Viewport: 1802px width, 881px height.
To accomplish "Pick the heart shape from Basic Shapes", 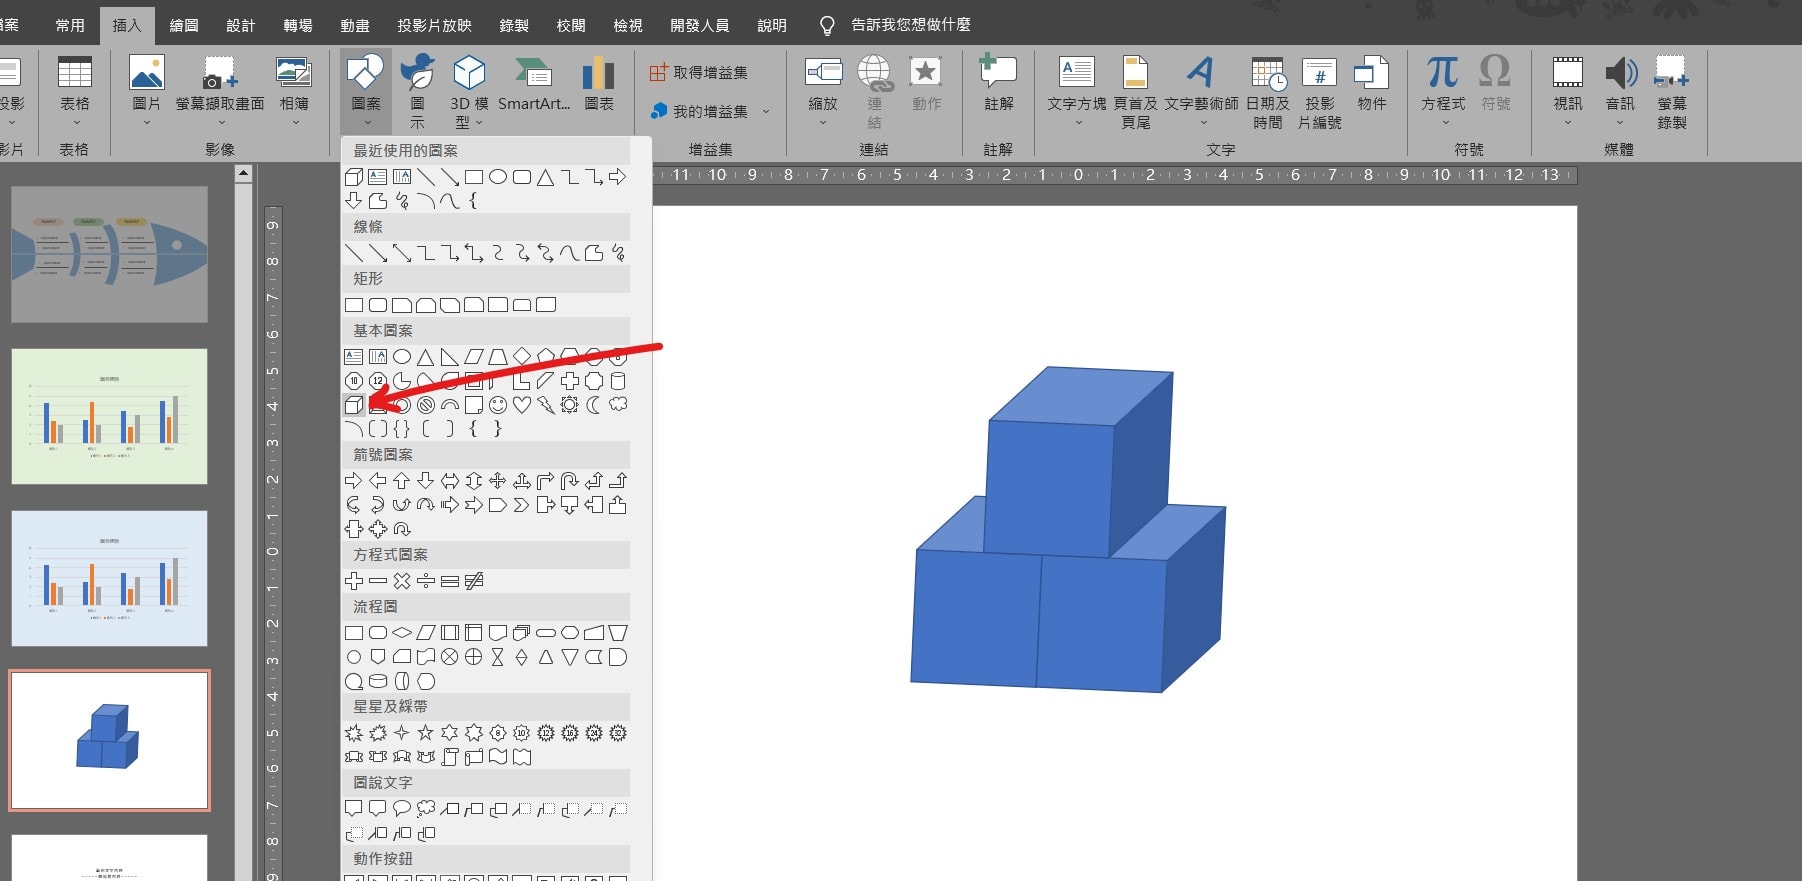I will point(522,405).
